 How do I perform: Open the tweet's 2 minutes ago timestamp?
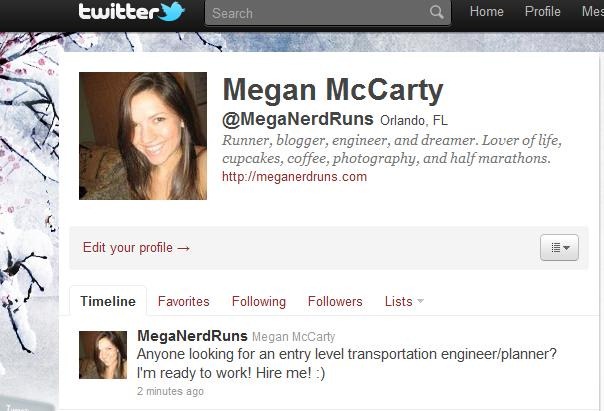click(x=170, y=391)
